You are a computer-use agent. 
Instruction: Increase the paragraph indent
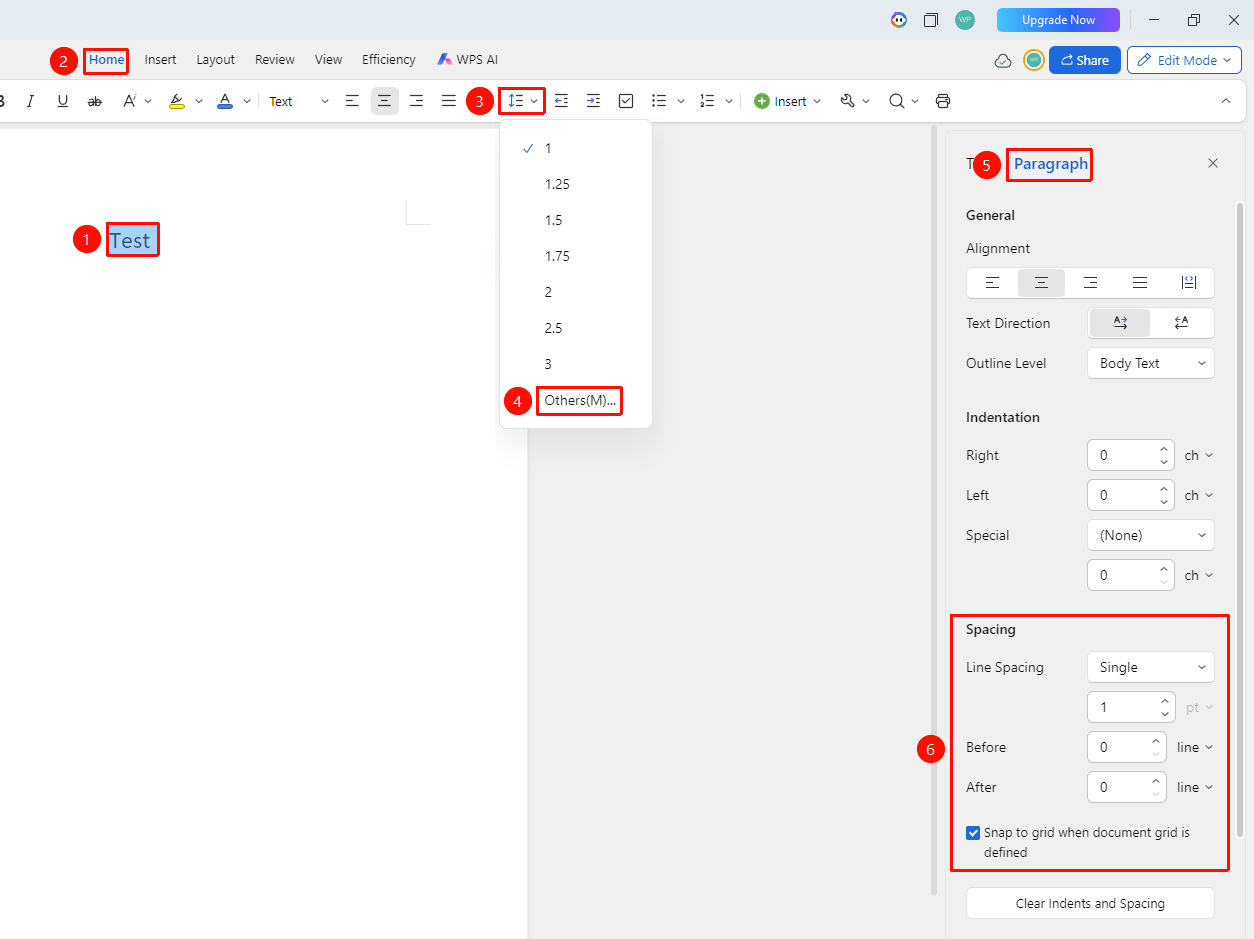594,101
